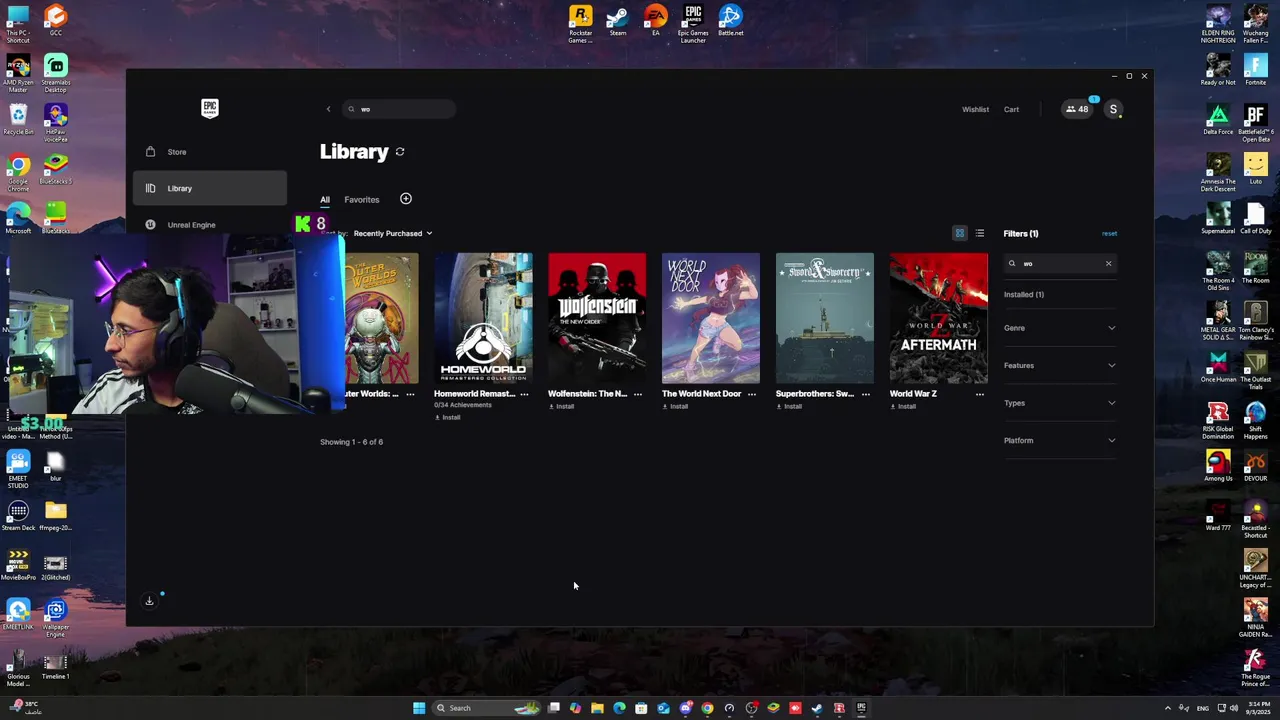Viewport: 1280px width, 720px height.
Task: Click the Epic Games logo in sidebar
Action: 210,109
